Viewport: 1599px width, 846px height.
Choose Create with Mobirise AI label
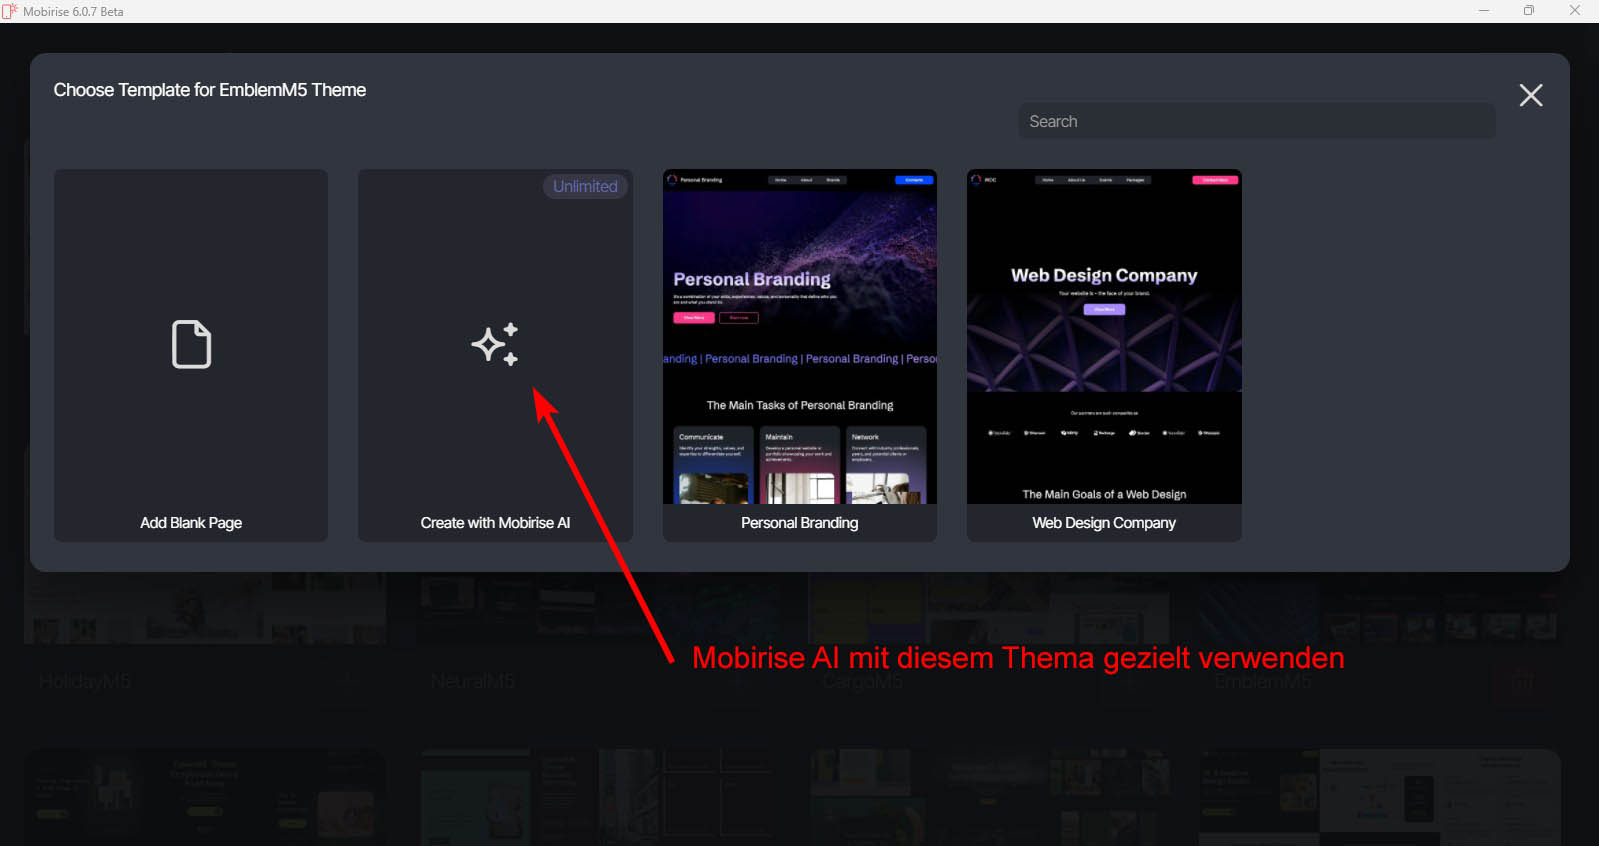[x=495, y=523]
